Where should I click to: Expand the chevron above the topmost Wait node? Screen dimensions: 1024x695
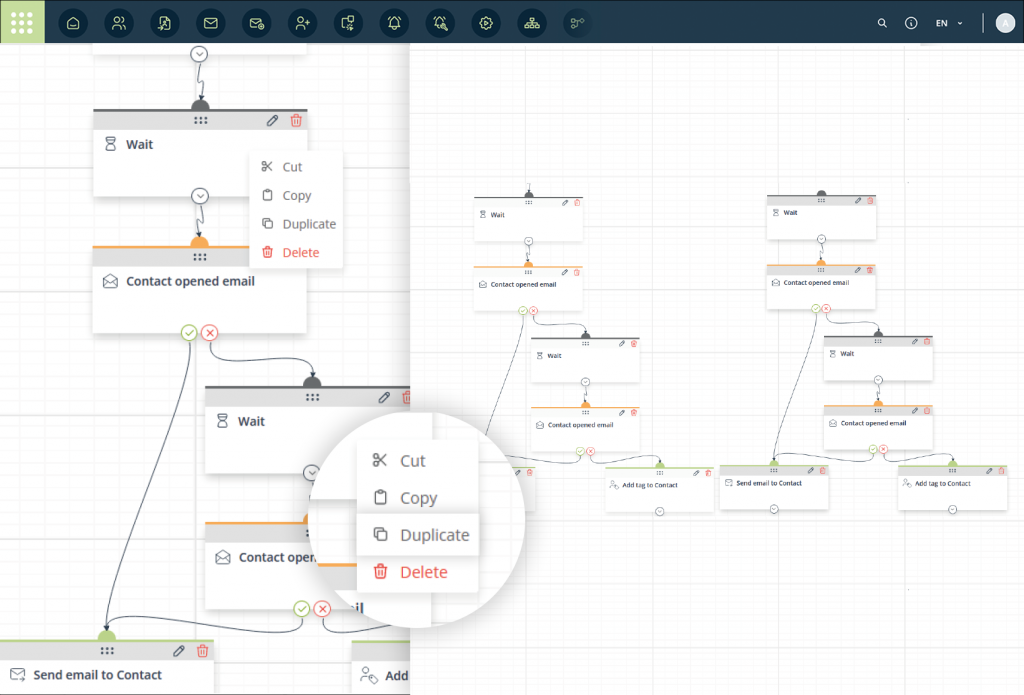point(199,54)
